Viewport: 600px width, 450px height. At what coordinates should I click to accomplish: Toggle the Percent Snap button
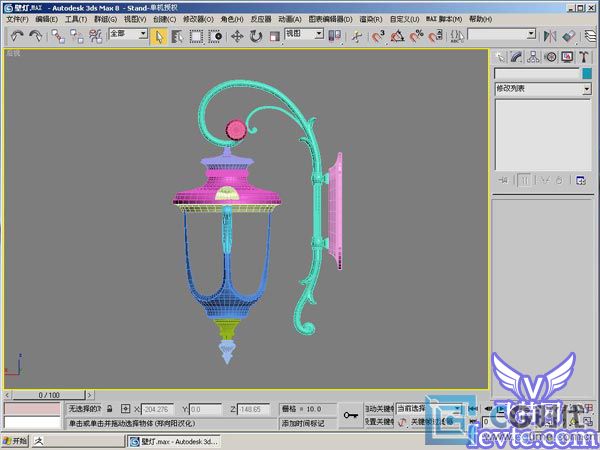tap(416, 36)
